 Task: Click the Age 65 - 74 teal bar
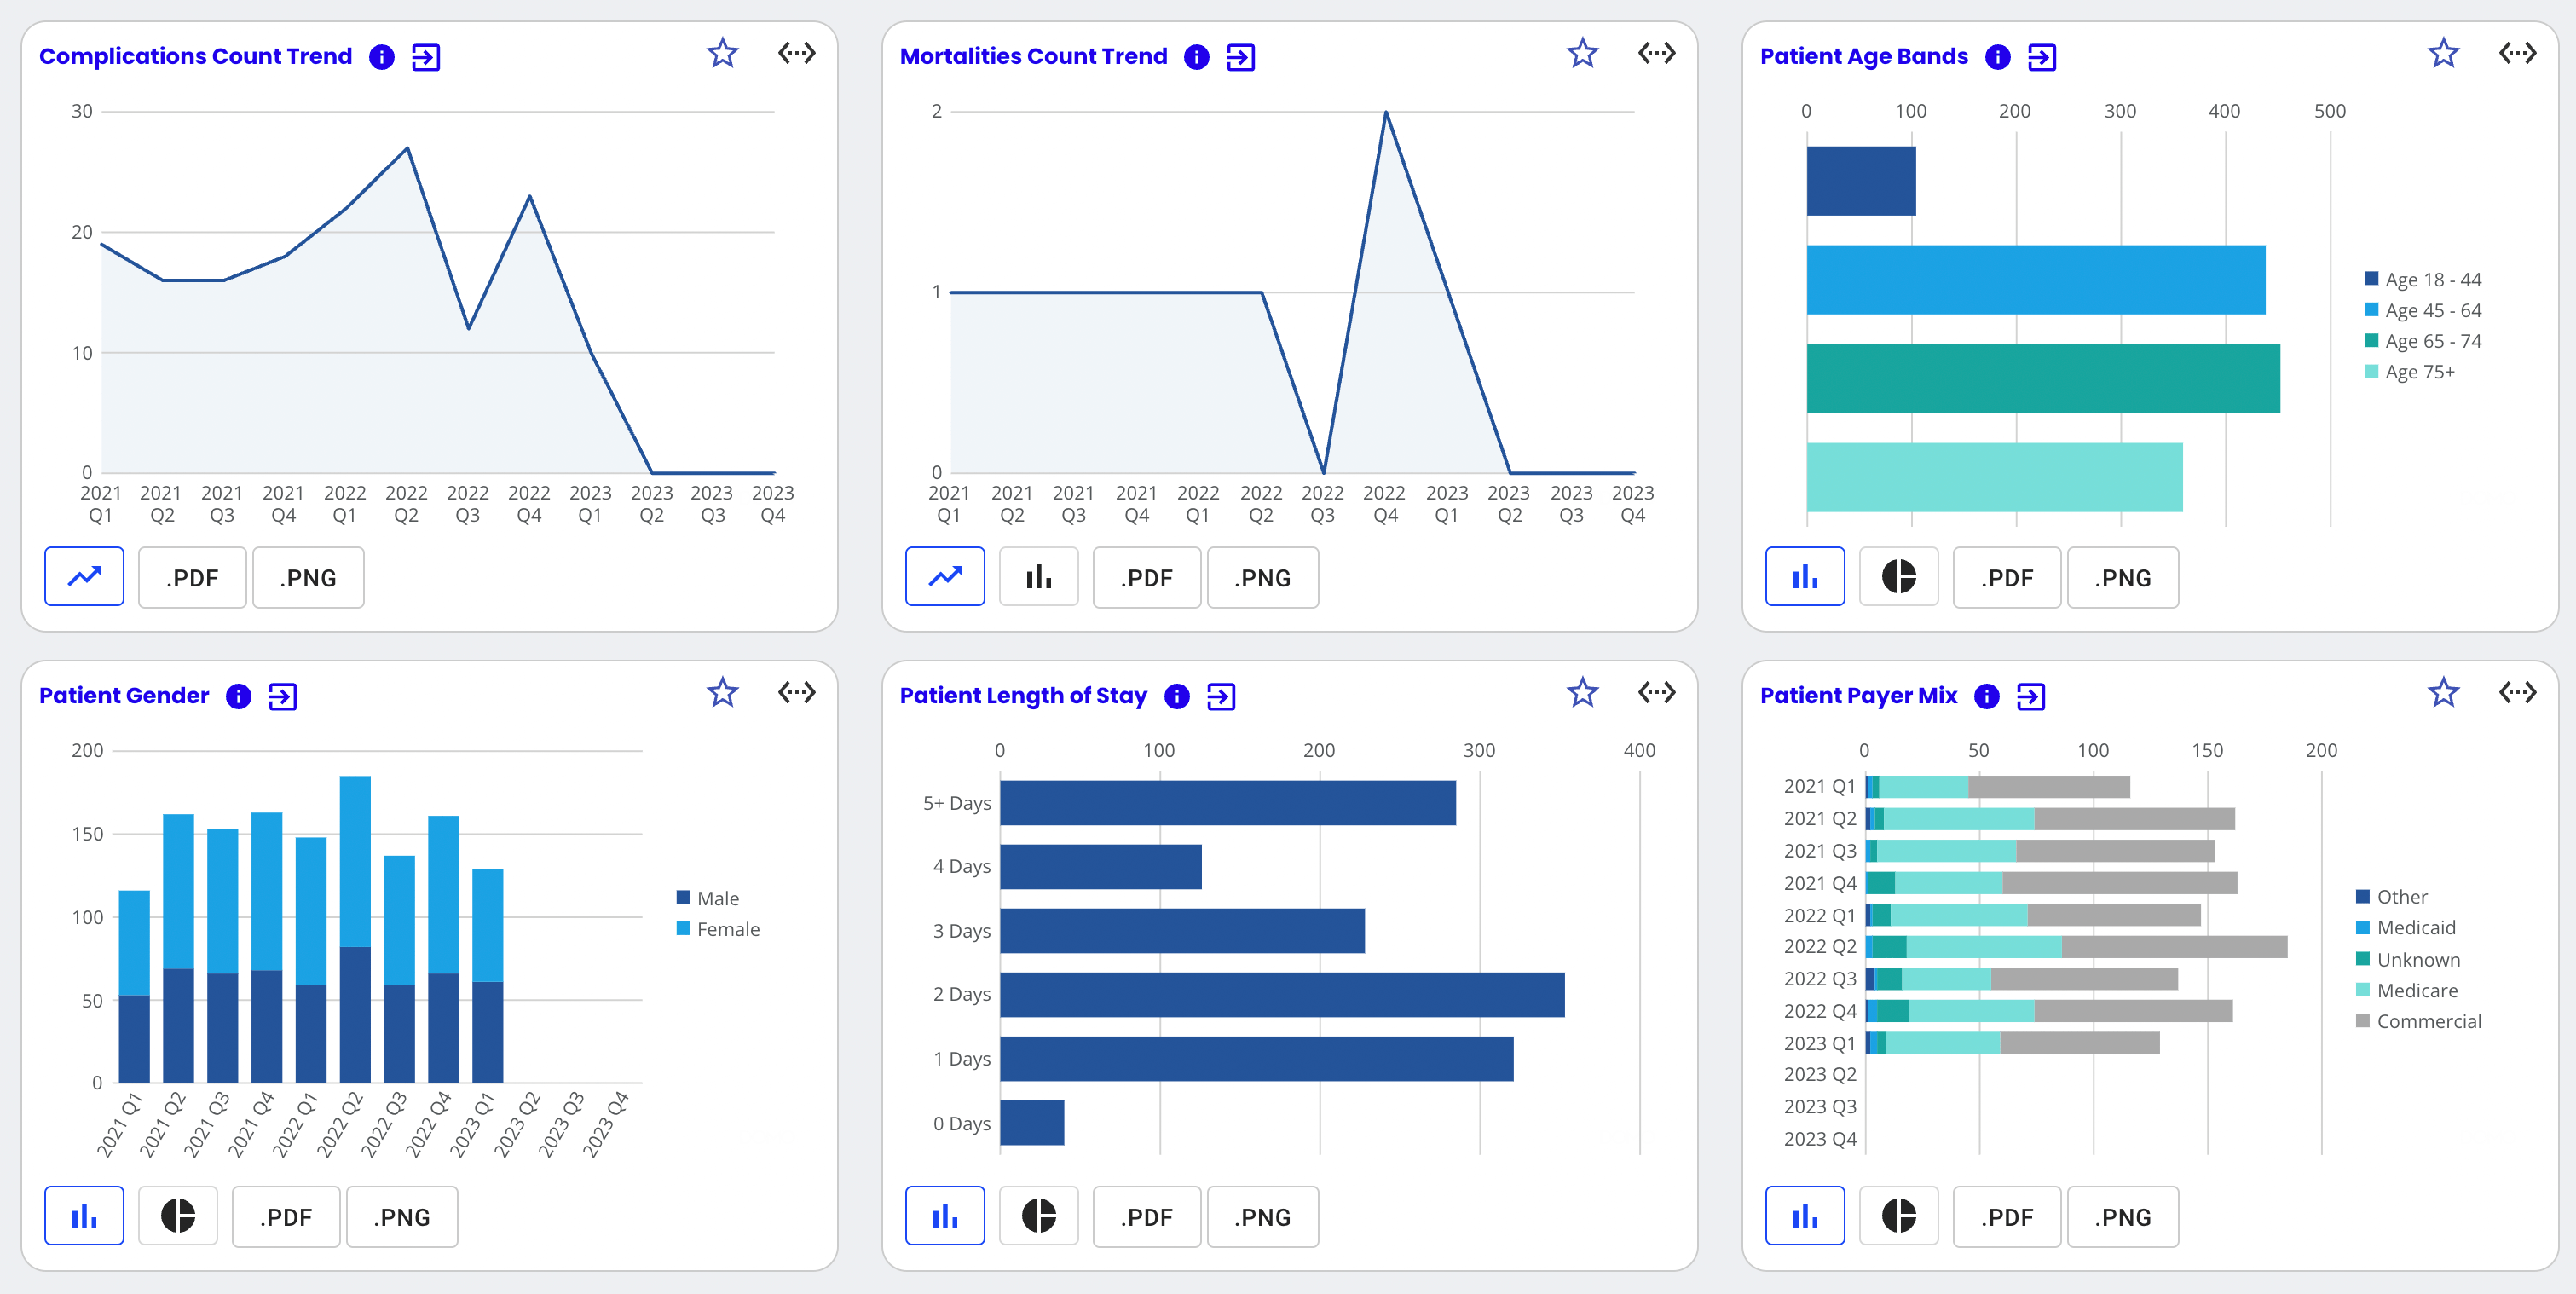2043,378
